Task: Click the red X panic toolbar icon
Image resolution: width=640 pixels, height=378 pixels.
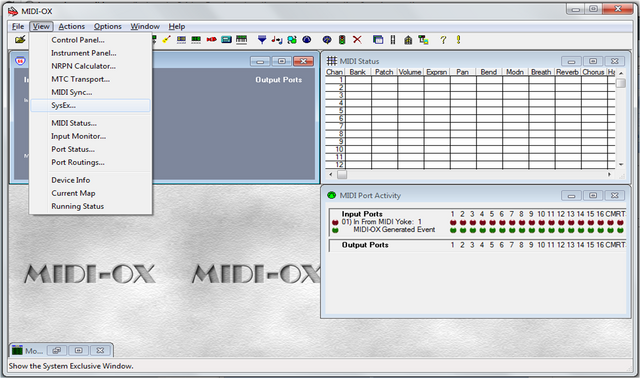Action: coord(357,40)
